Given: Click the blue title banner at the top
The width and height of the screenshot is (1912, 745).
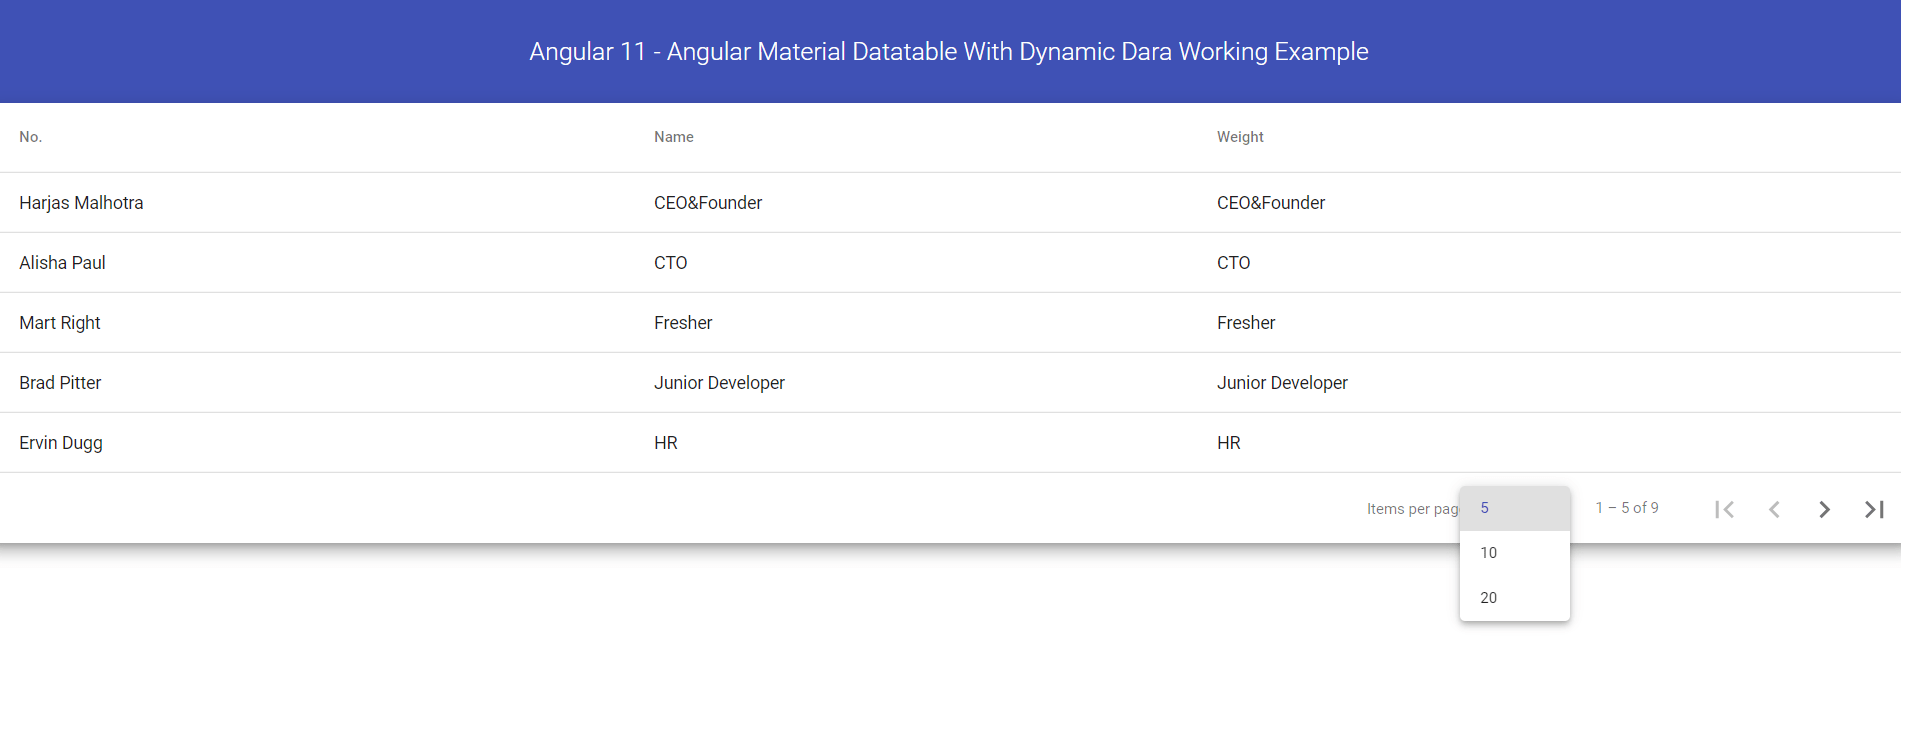Looking at the screenshot, I should click(x=948, y=51).
